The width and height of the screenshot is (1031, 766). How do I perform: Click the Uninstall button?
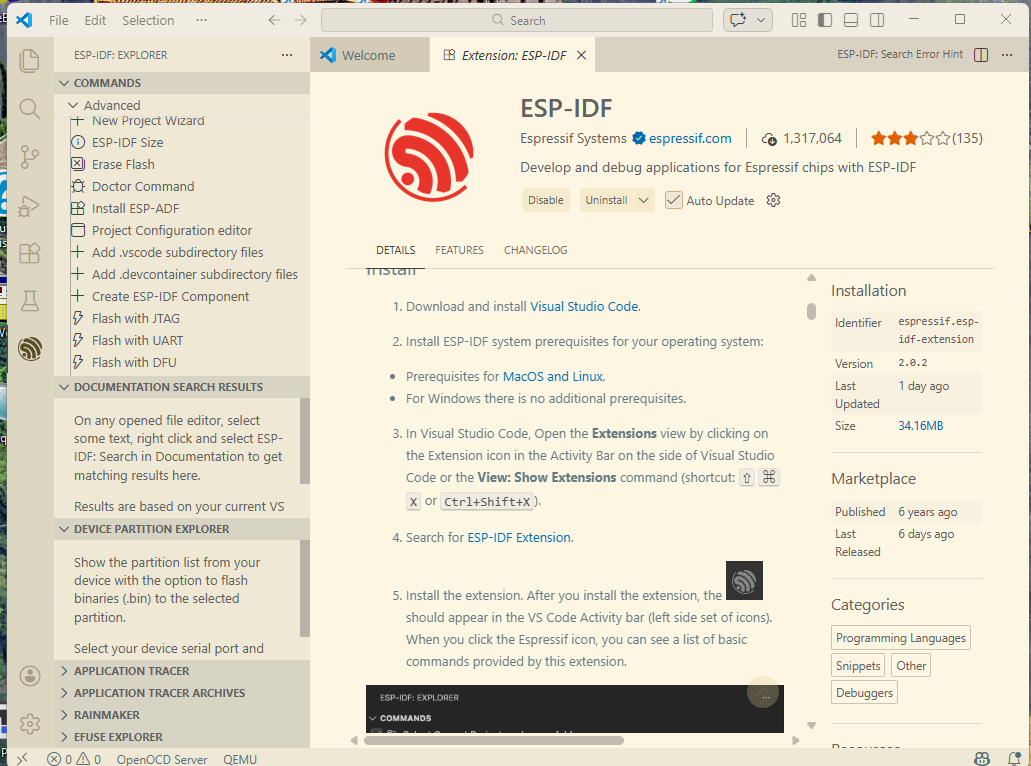(x=606, y=200)
